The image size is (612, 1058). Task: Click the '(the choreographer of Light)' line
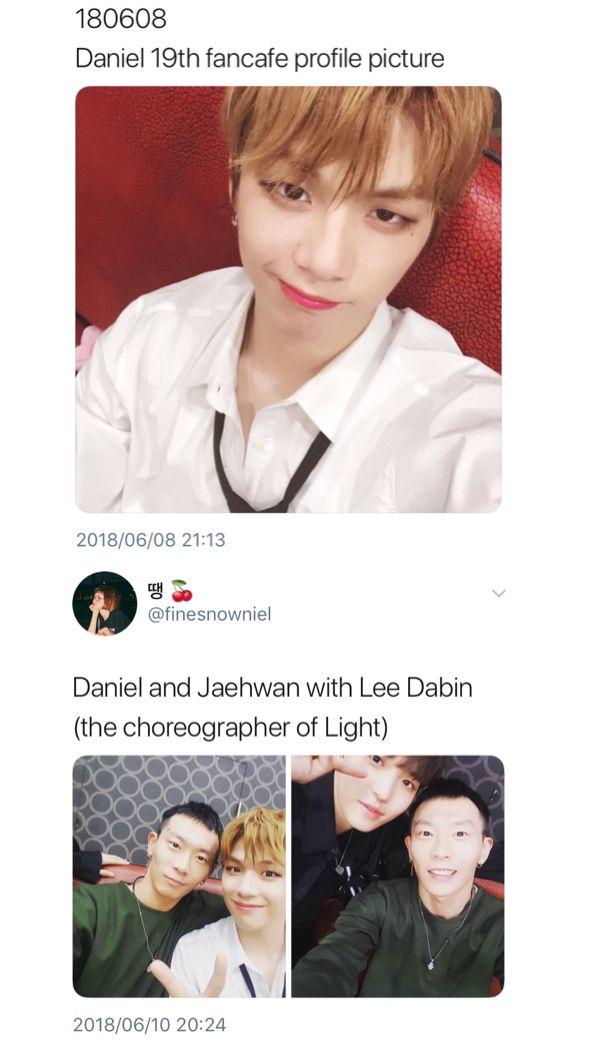[230, 727]
